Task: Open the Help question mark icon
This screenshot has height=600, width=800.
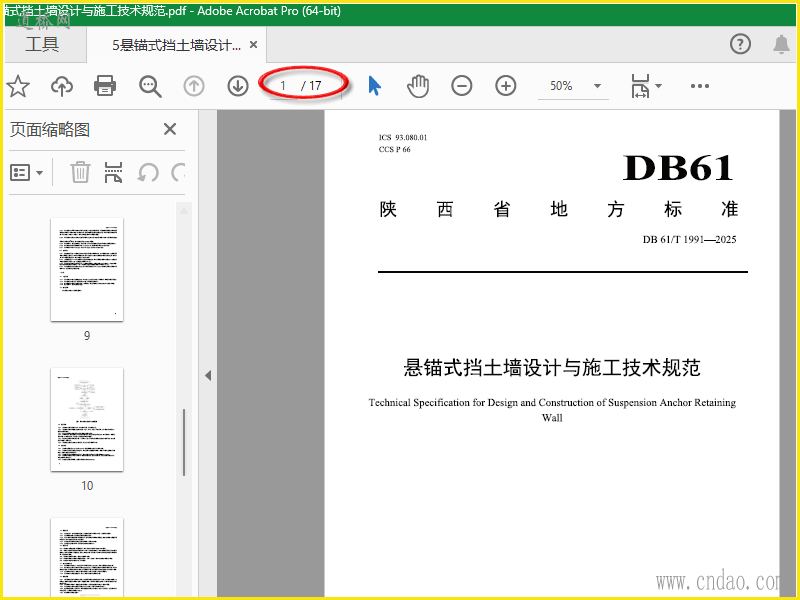Action: [x=740, y=44]
